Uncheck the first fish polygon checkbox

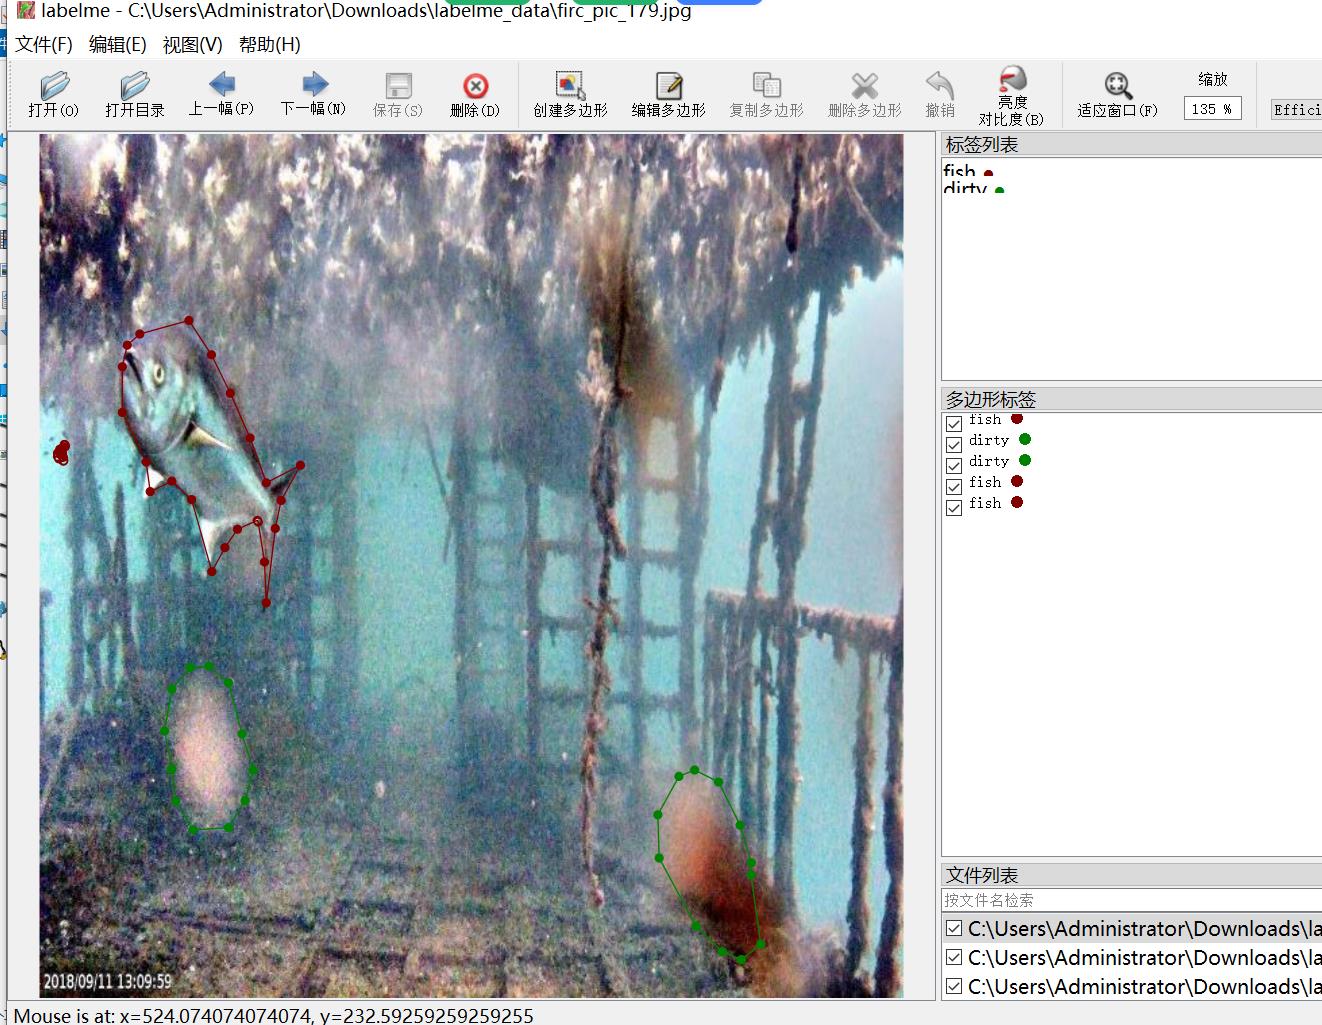(x=954, y=423)
